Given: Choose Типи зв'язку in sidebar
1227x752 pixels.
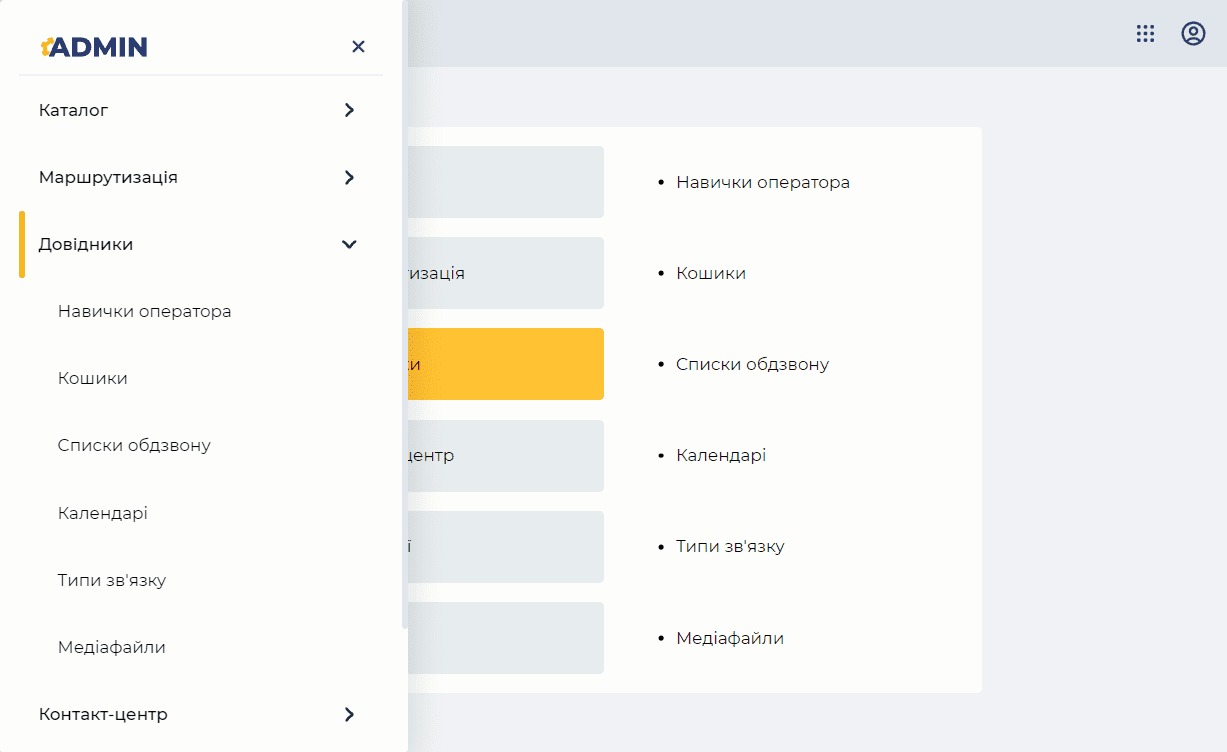Looking at the screenshot, I should pyautogui.click(x=112, y=580).
